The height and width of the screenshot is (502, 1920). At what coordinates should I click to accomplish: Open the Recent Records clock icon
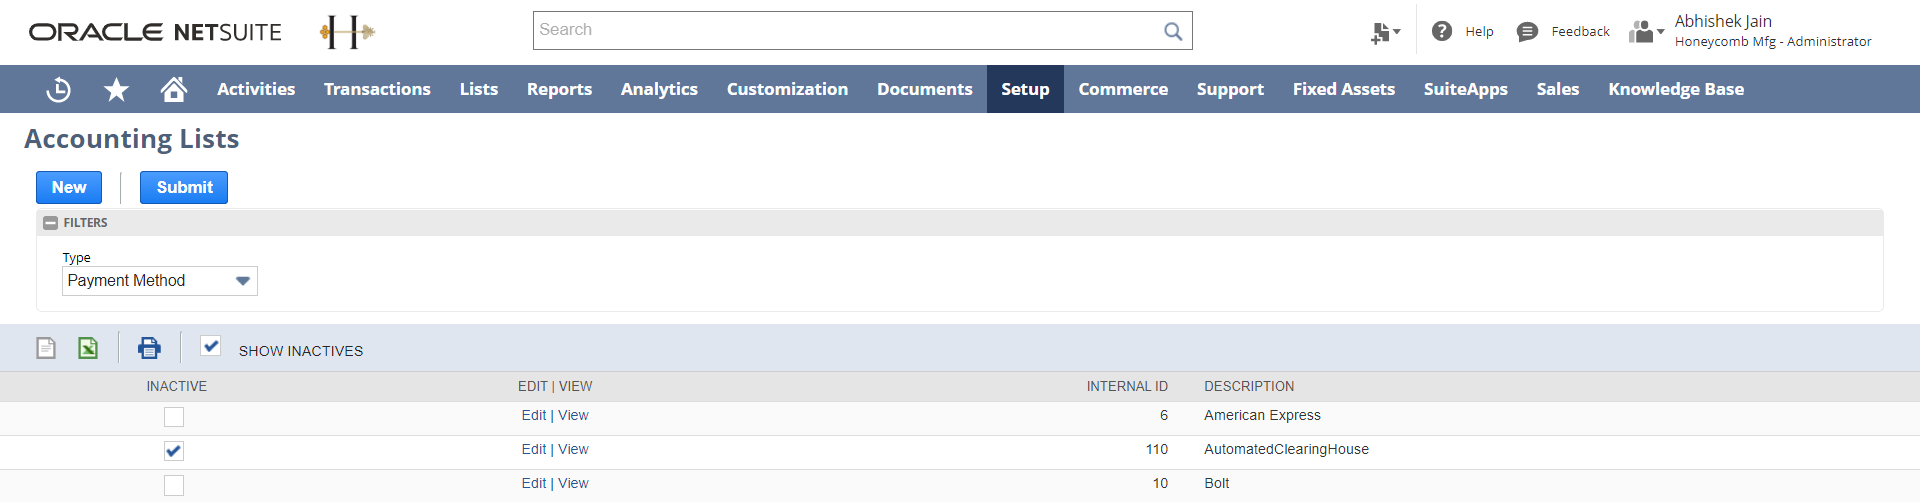[59, 90]
